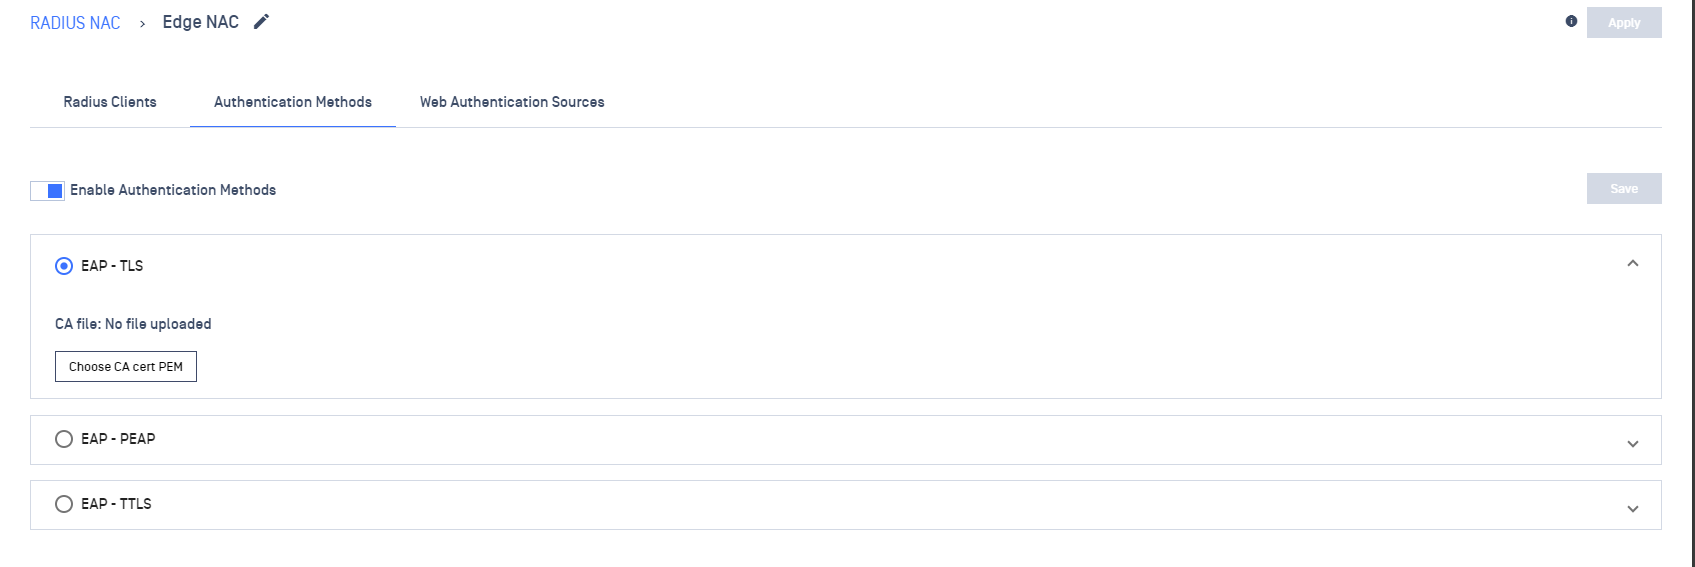Click the breadcrumb arrow separator
Image resolution: width=1695 pixels, height=567 pixels.
[x=142, y=24]
